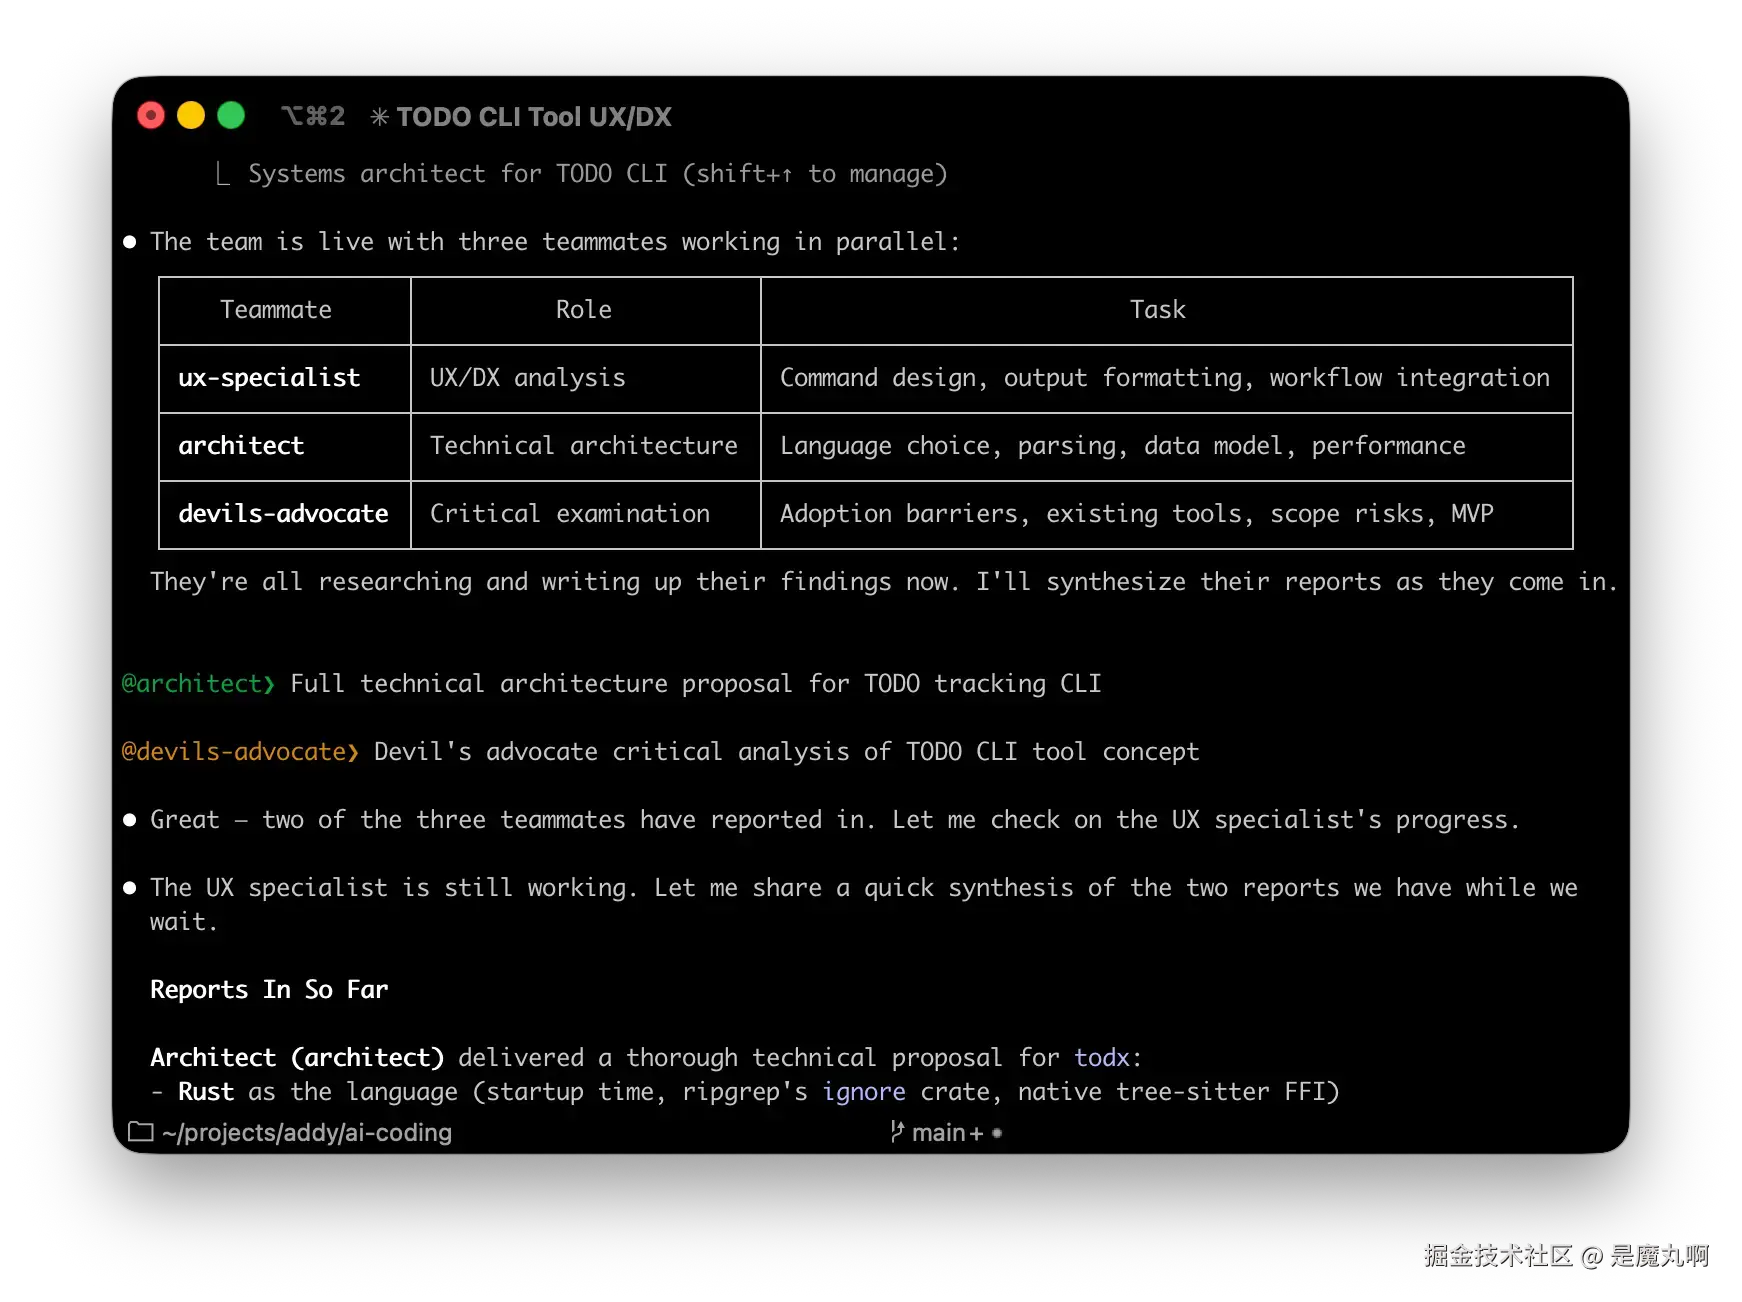Click the green '@architect❯' prompt tag
Screen dimensions: 1742x1302
click(198, 684)
